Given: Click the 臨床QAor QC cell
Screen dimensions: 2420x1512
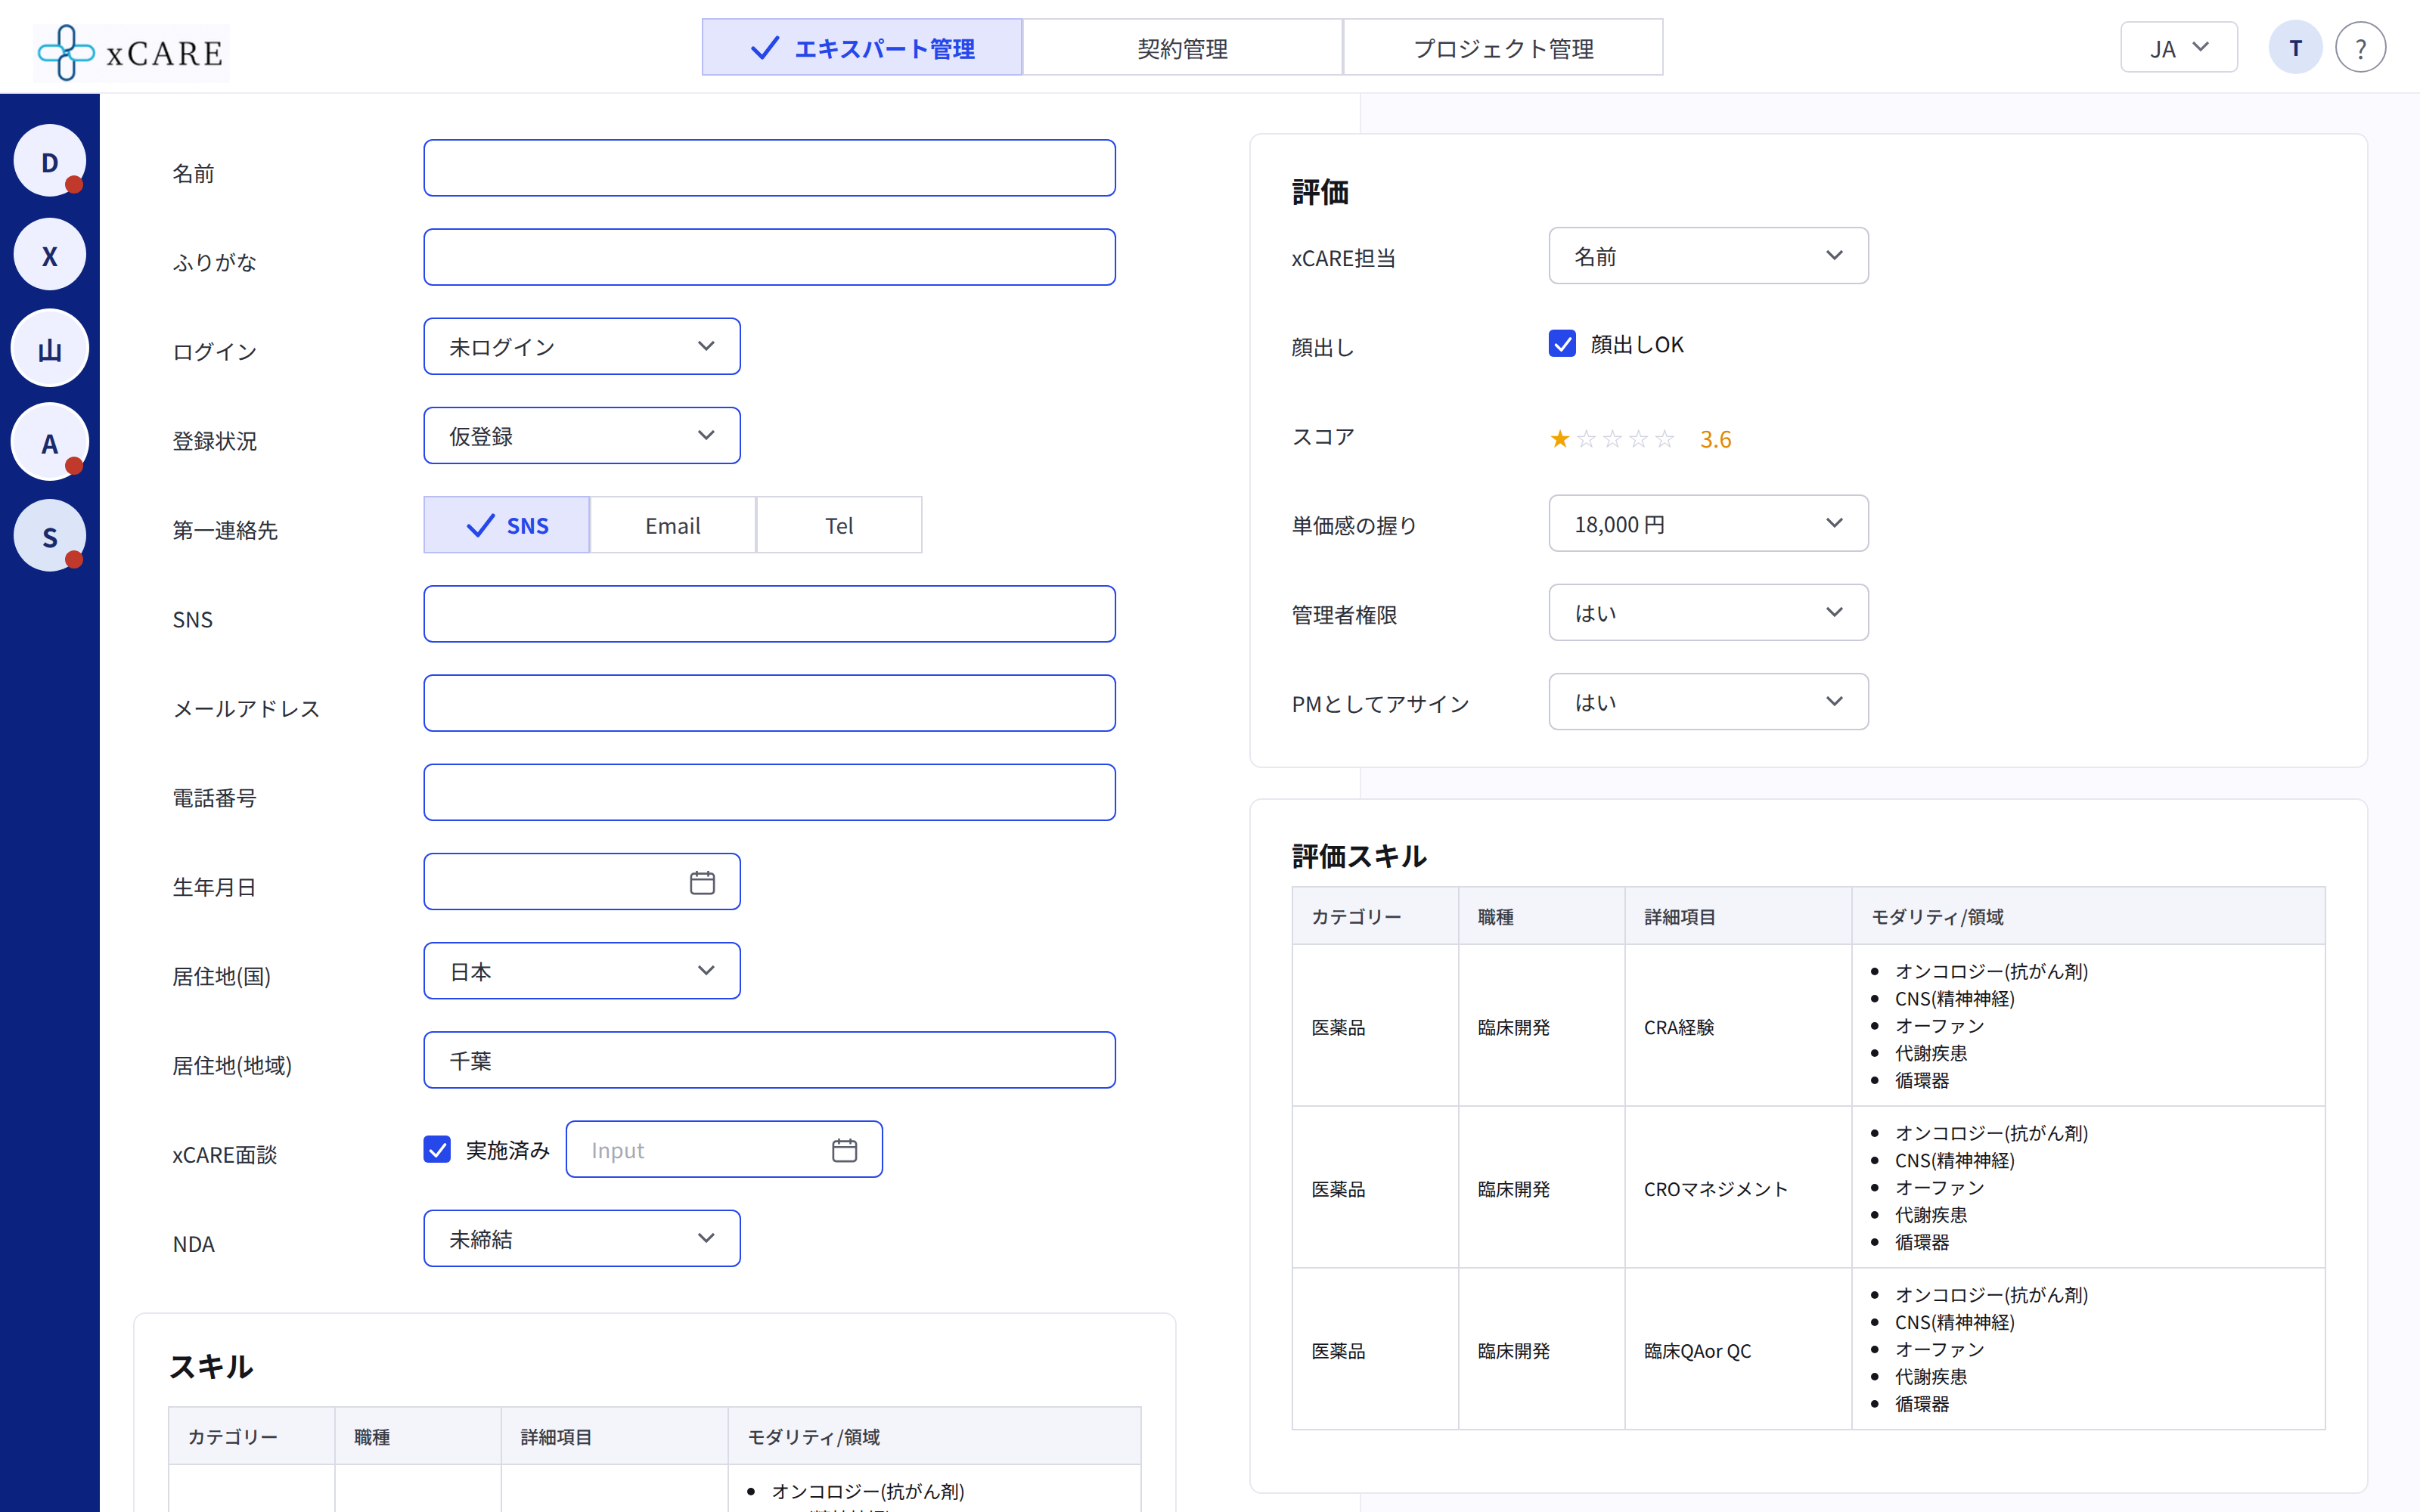Looking at the screenshot, I should coord(1738,1350).
